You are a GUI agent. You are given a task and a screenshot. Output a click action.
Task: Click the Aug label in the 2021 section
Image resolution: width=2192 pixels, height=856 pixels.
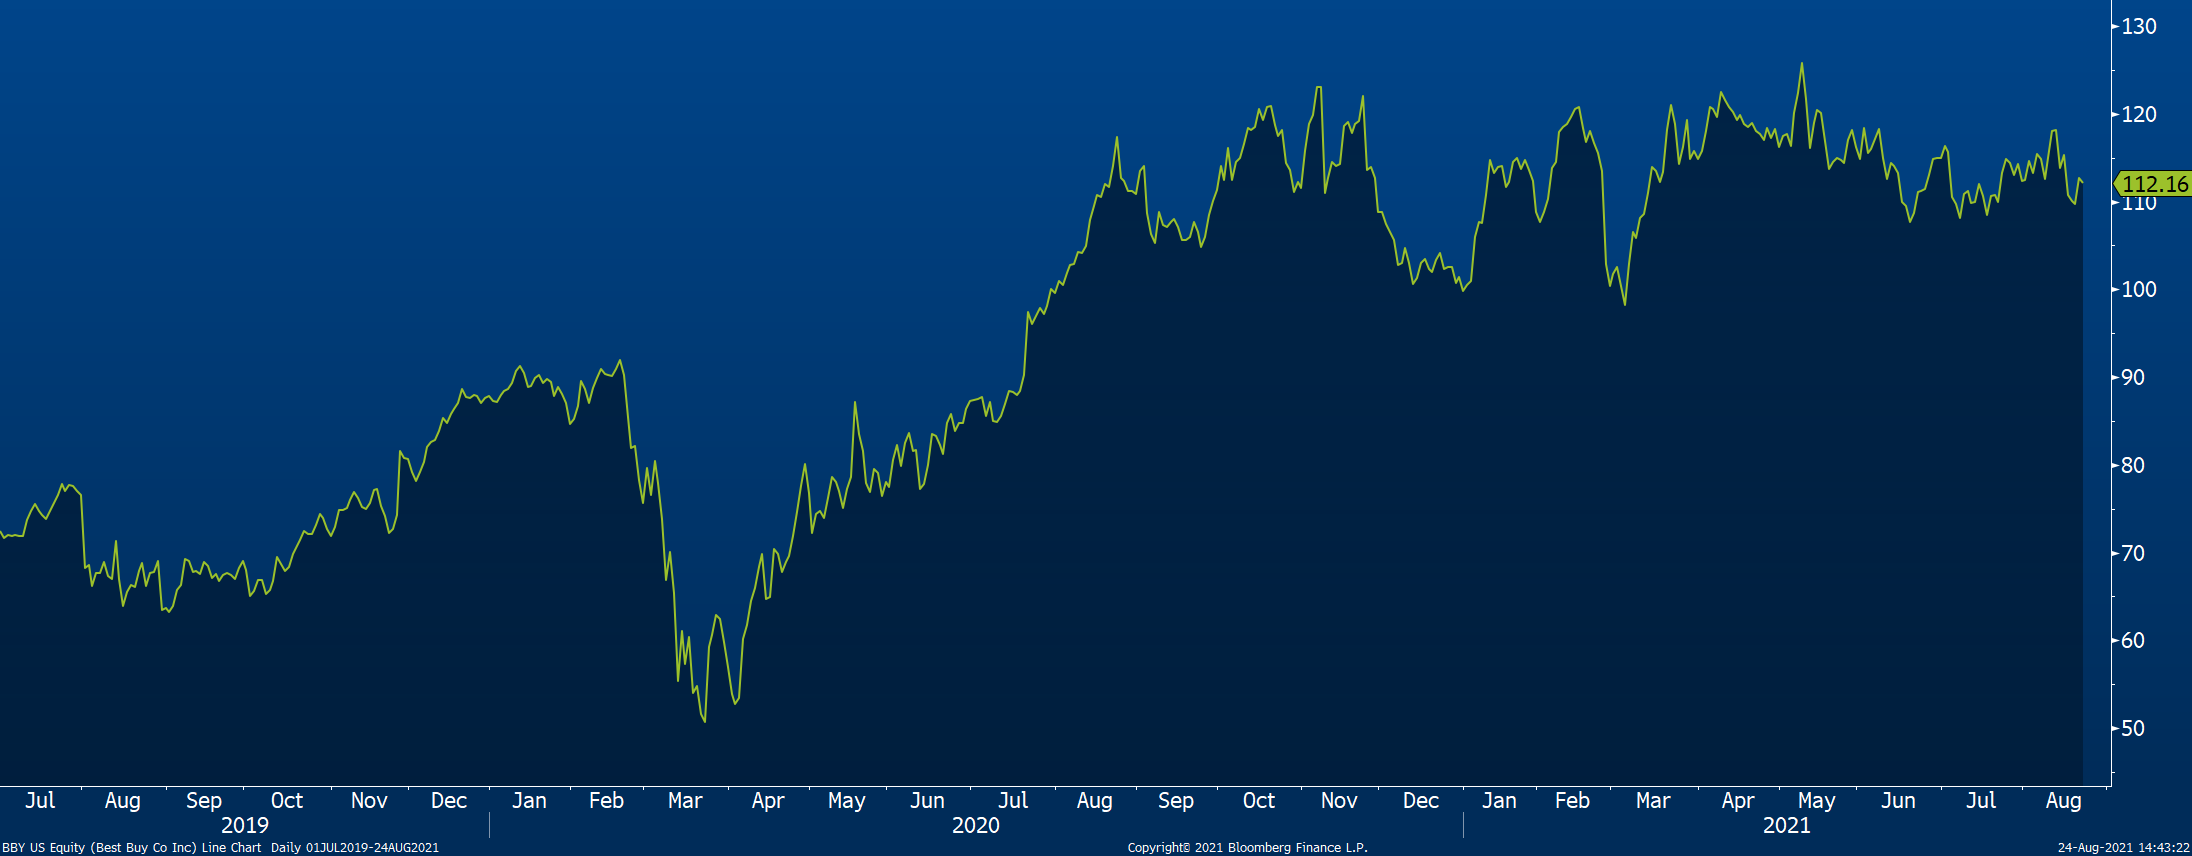pos(2064,801)
